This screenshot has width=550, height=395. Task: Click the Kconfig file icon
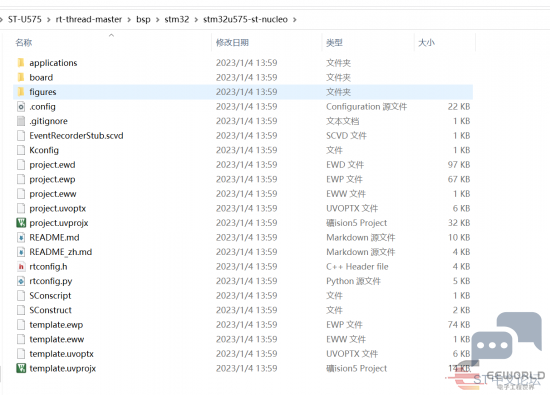[21, 150]
